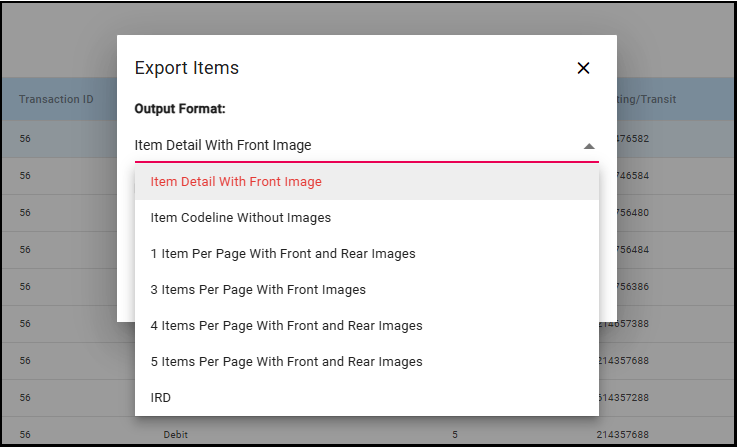The image size is (737, 447).
Task: Close the Export Items dialog
Action: (583, 68)
